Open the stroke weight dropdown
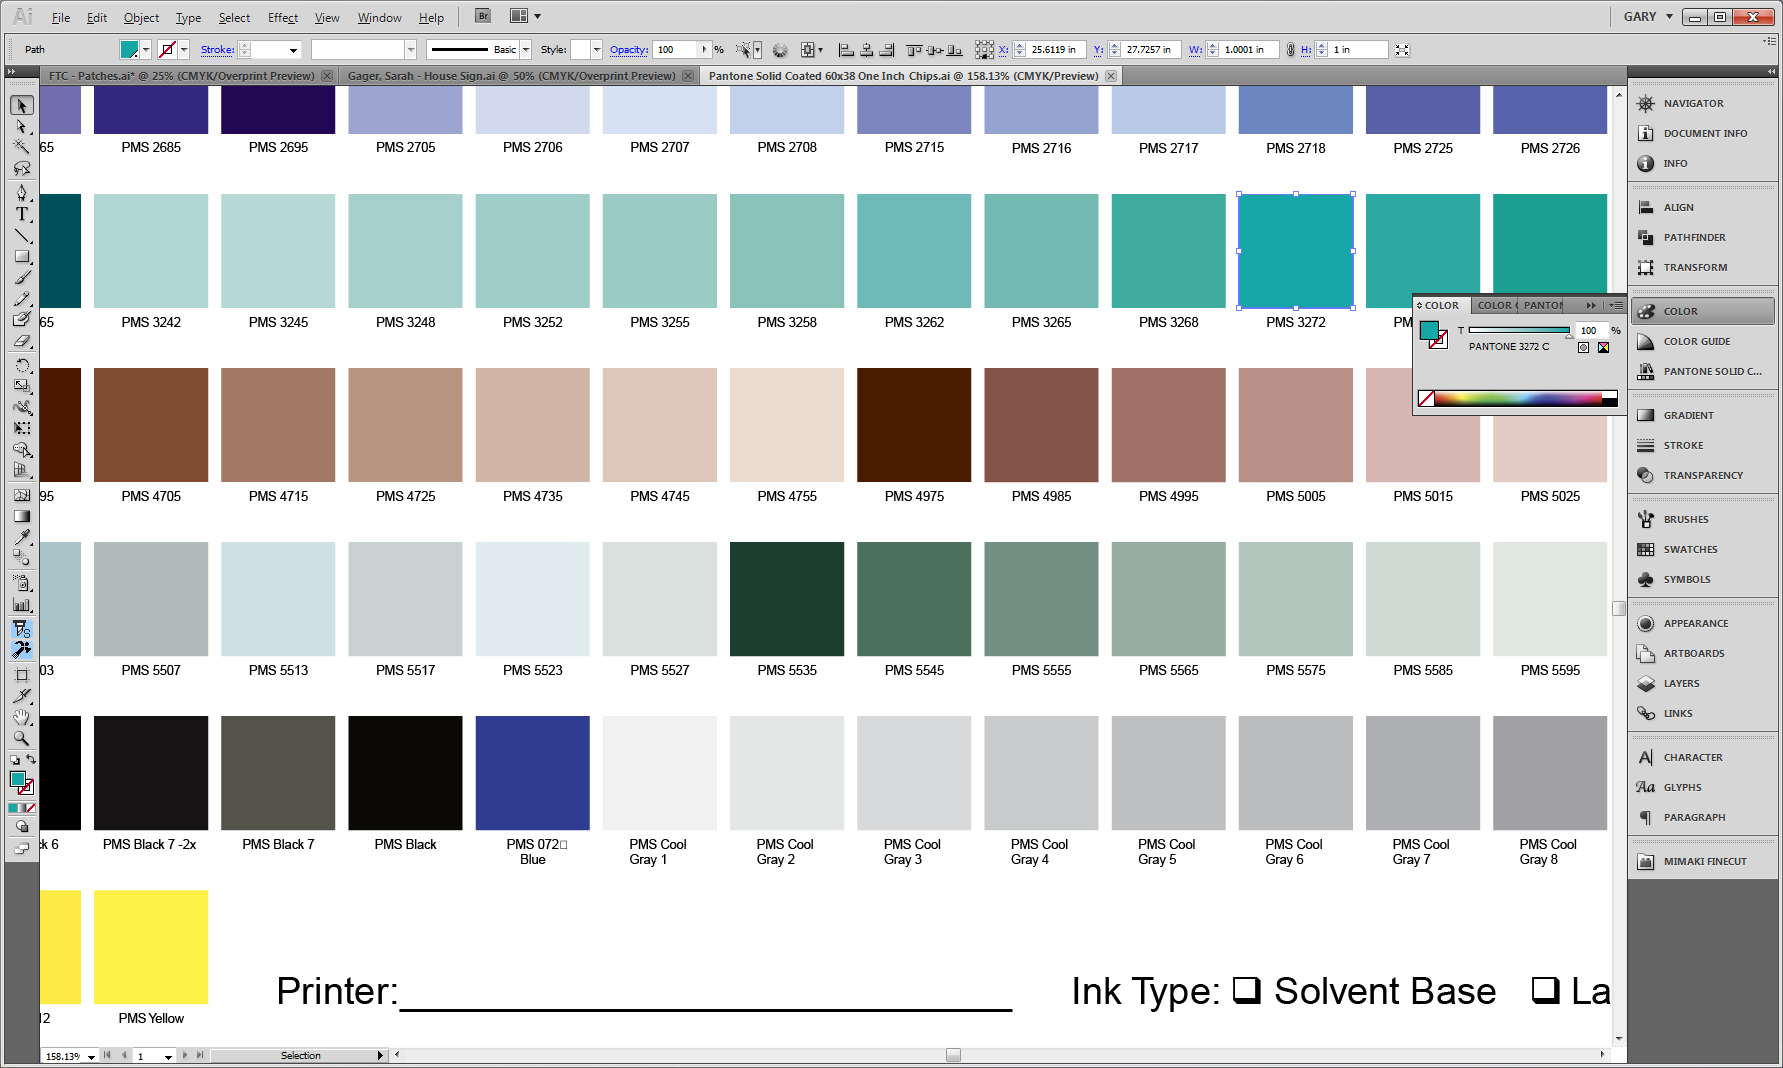 [x=293, y=49]
